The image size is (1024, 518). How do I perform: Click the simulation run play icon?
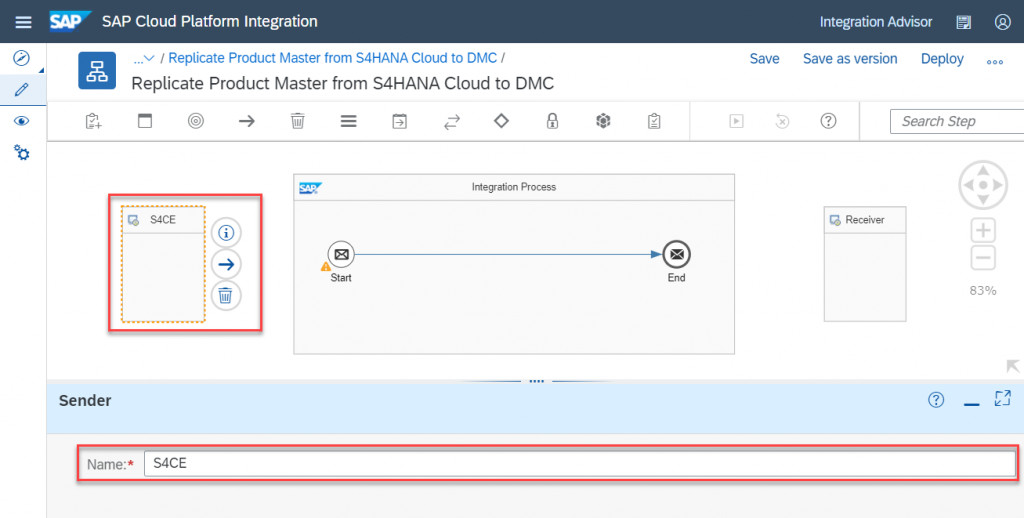coord(737,121)
